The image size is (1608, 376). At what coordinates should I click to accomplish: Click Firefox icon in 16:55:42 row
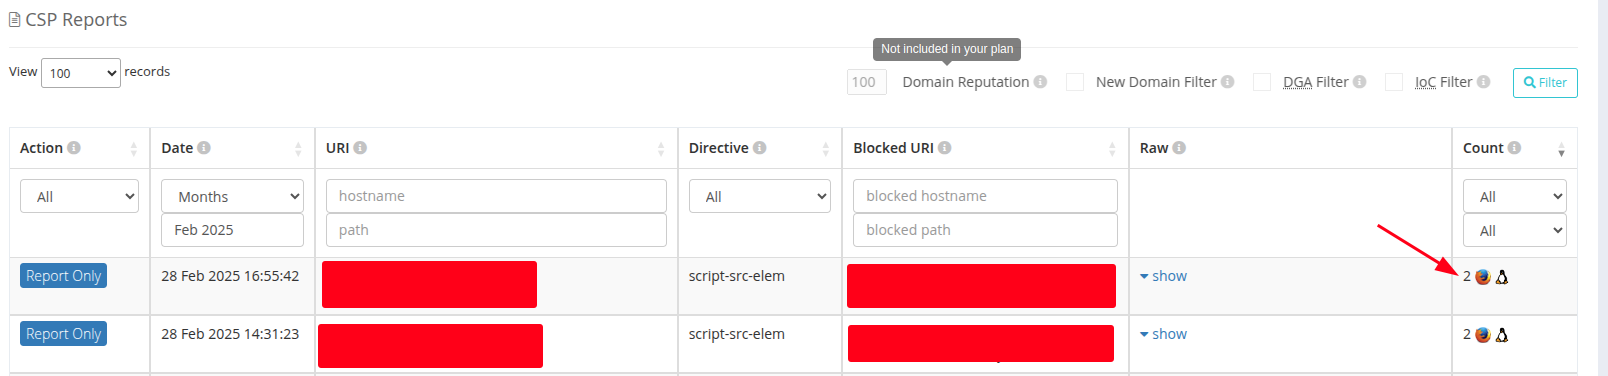pyautogui.click(x=1483, y=277)
